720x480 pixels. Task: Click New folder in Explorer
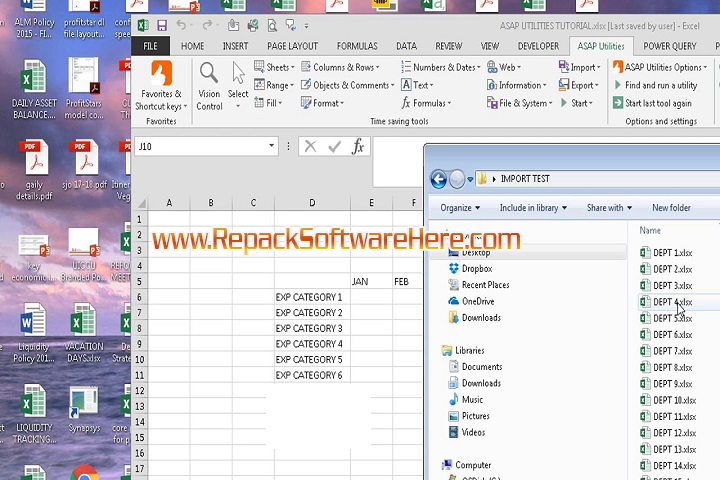[671, 208]
